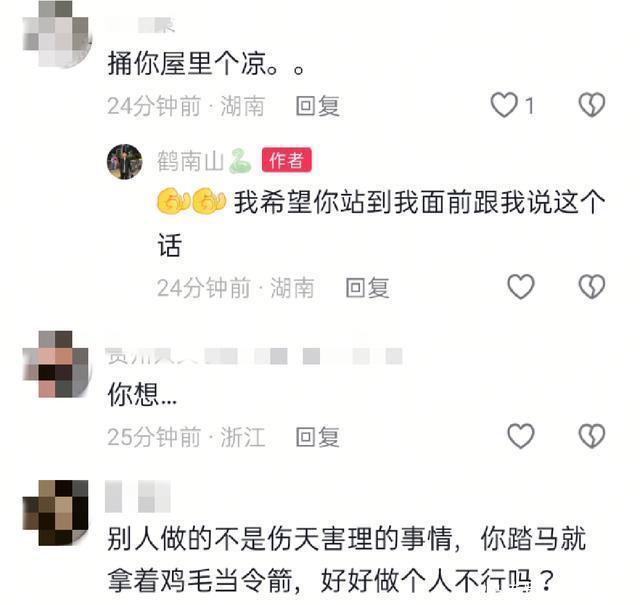The height and width of the screenshot is (605, 640).
Task: Tap the 24分钟前 · 湖南 timestamp on first comment
Action: 186,106
